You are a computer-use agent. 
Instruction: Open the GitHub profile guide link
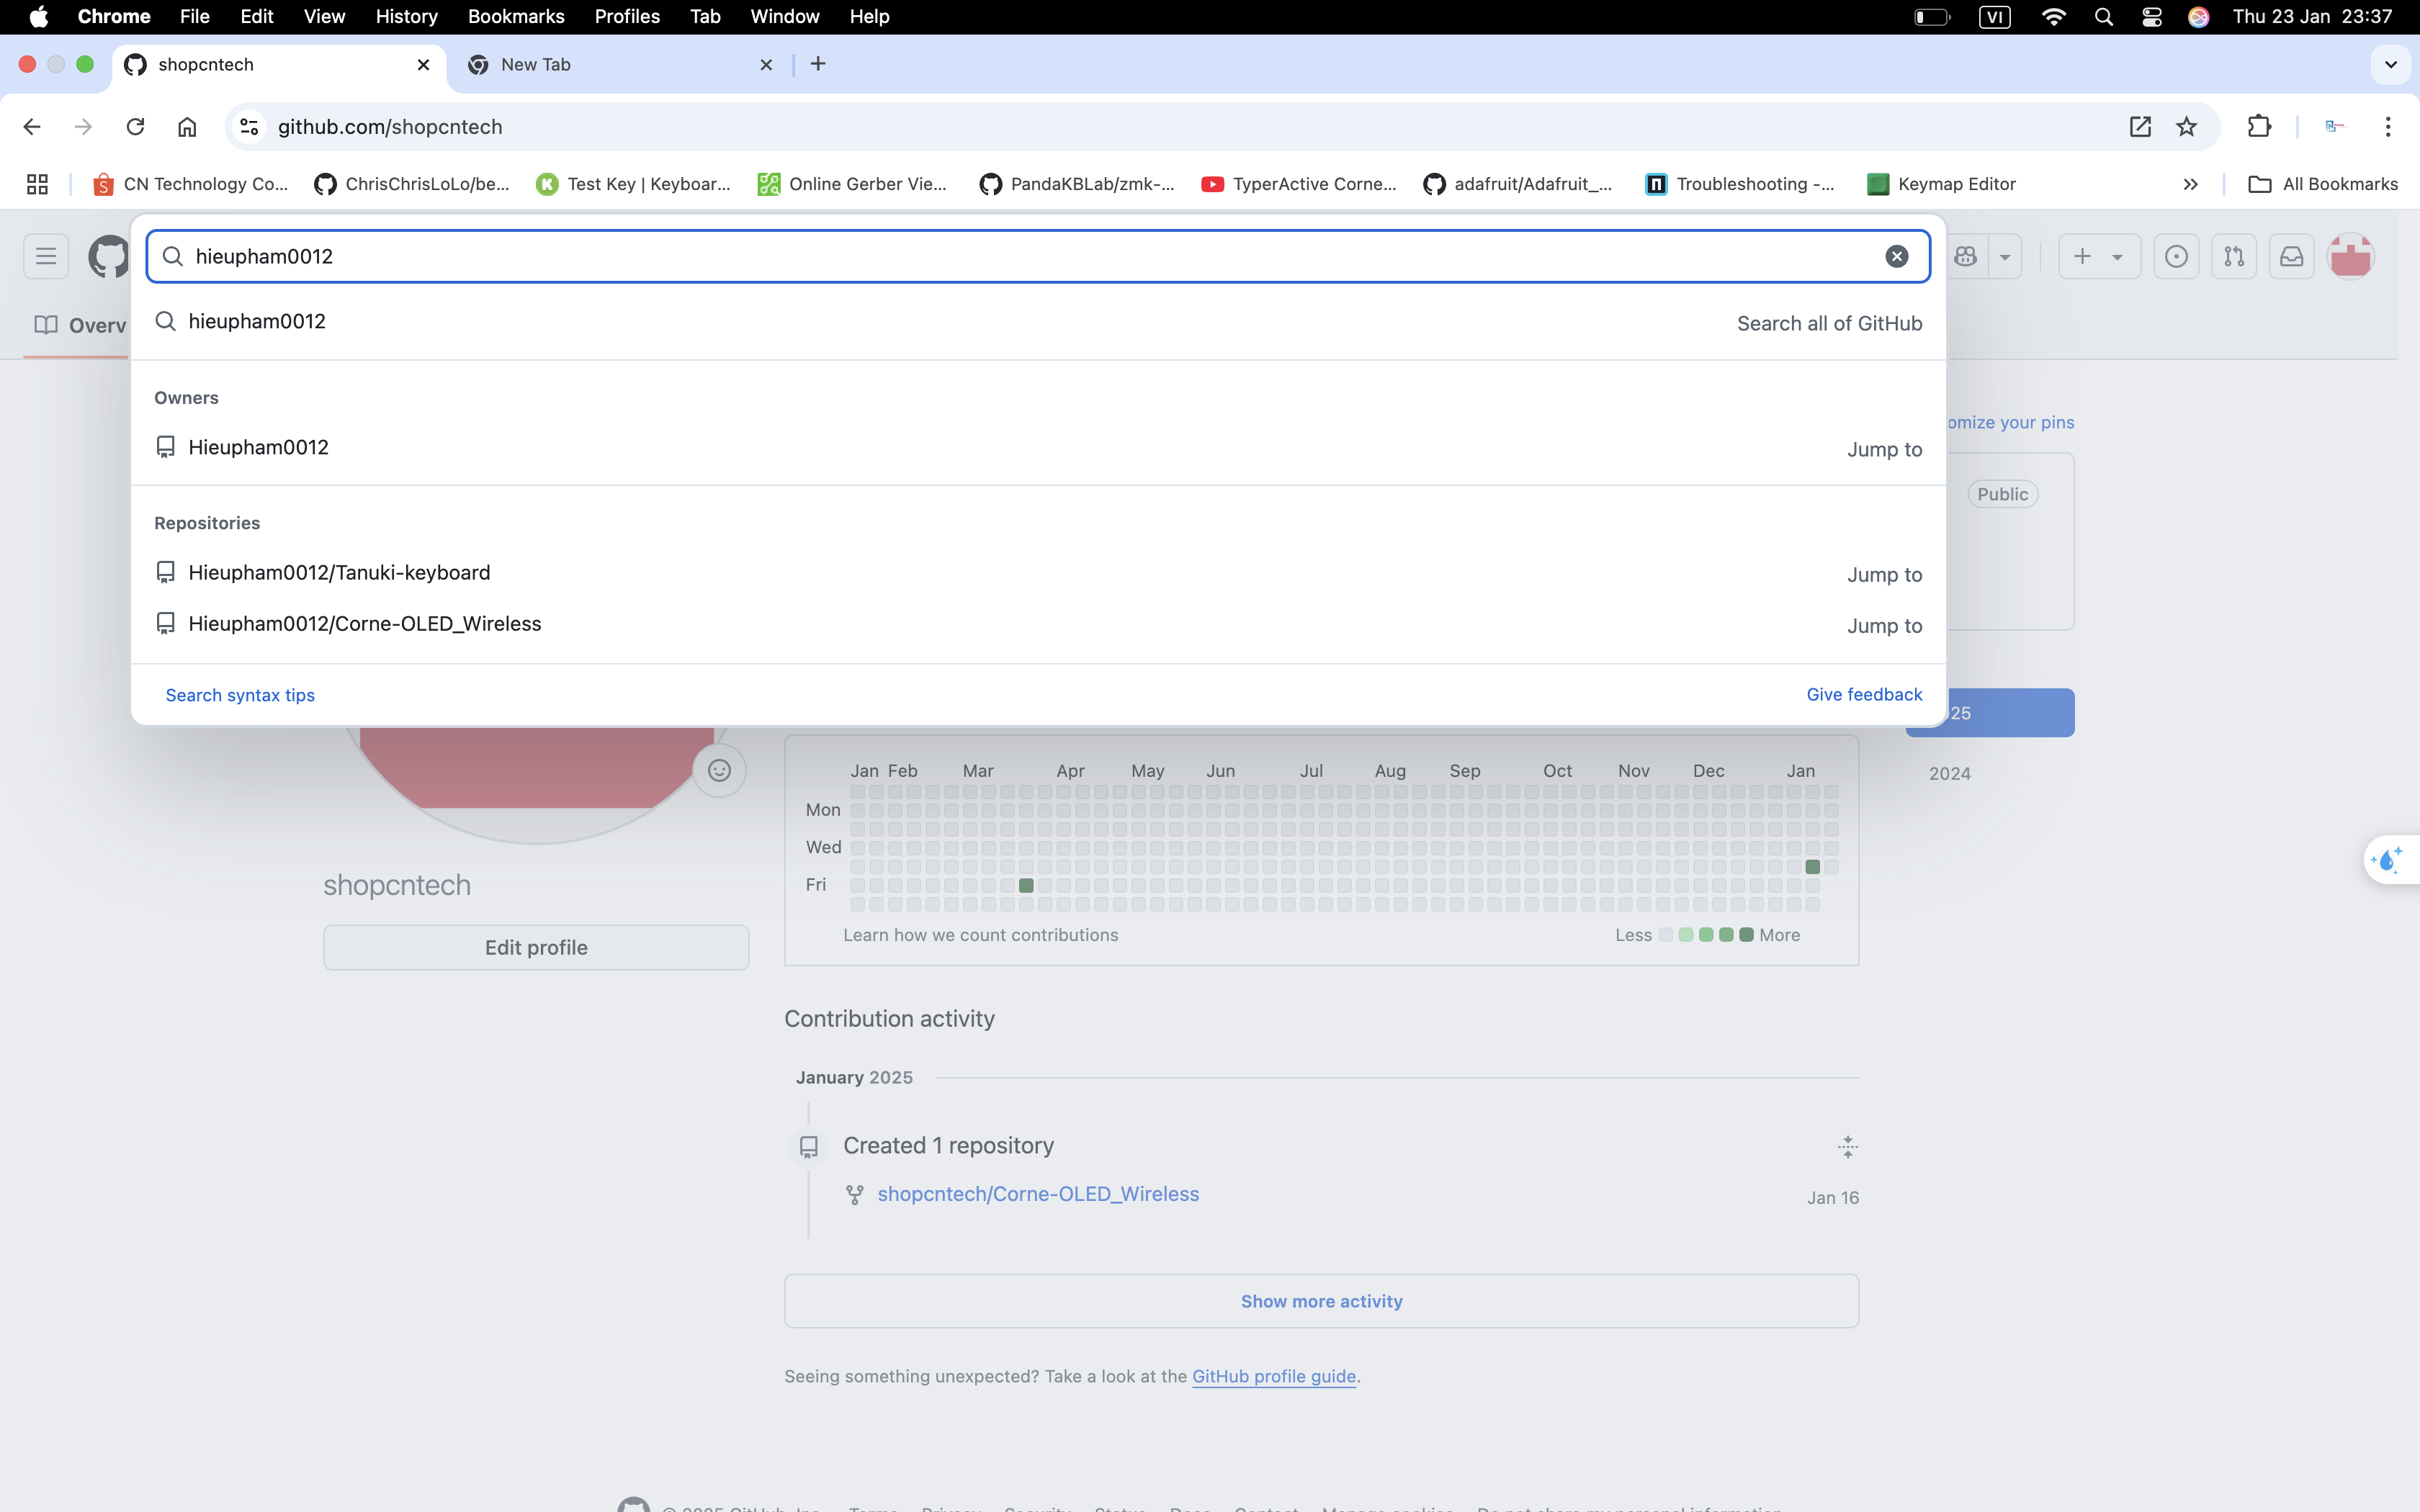tap(1273, 1376)
